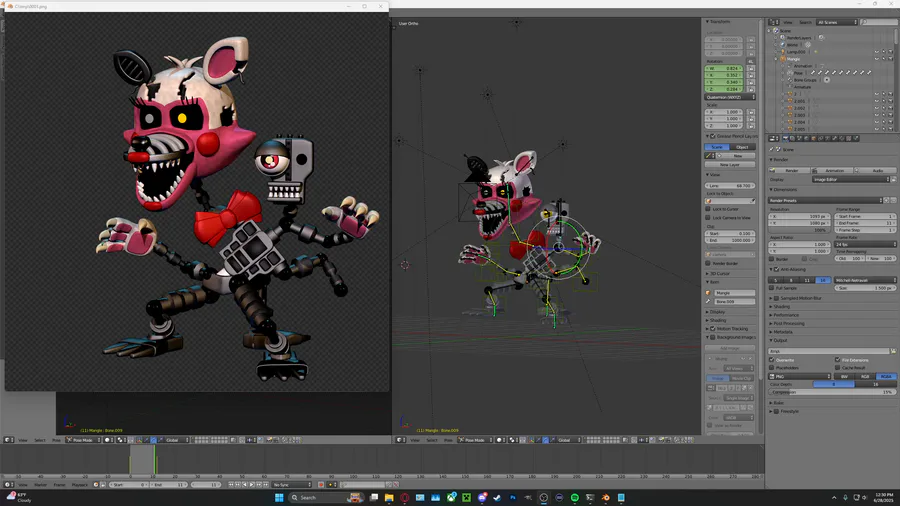
Task: Click the Mangle armature icon in outliner
Action: pyautogui.click(x=782, y=59)
